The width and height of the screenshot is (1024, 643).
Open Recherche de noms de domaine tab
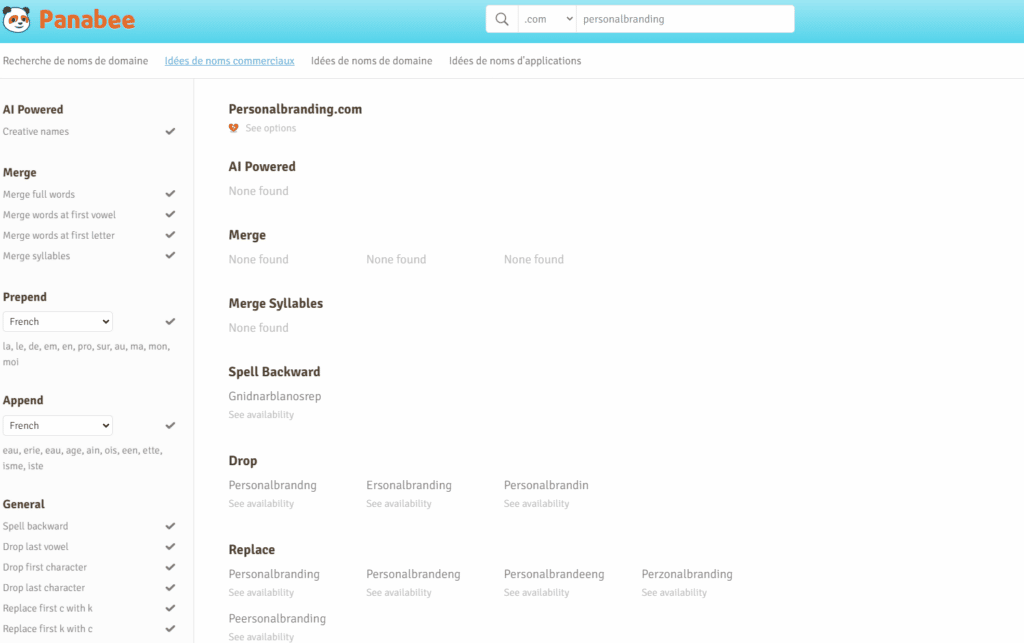pos(75,61)
